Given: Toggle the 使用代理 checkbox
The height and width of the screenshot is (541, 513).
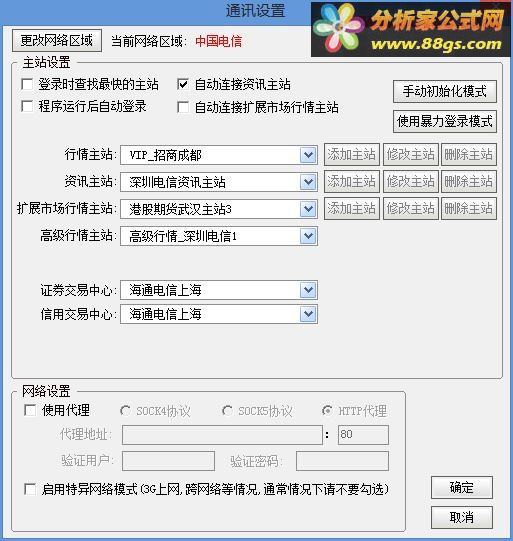Looking at the screenshot, I should [30, 410].
